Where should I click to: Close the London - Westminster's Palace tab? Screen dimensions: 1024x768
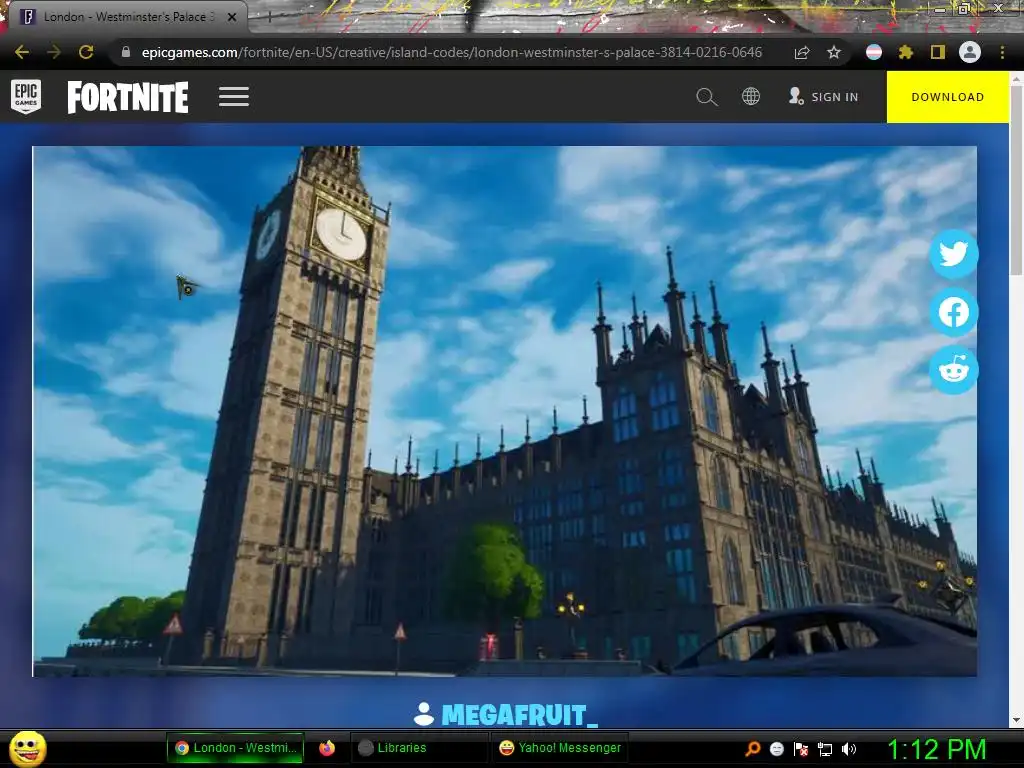click(x=232, y=17)
